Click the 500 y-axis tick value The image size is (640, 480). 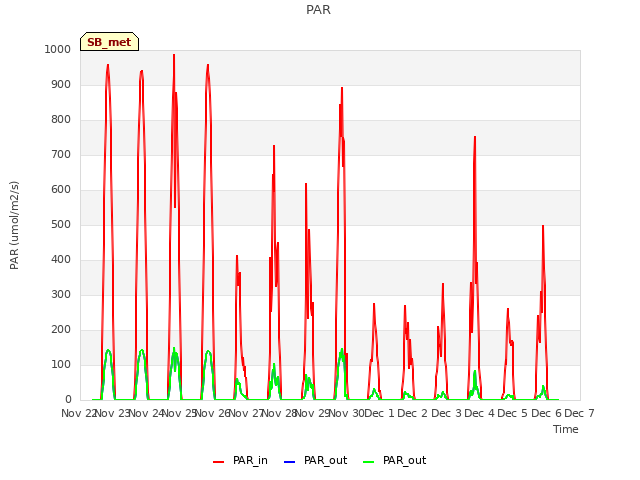tap(61, 224)
